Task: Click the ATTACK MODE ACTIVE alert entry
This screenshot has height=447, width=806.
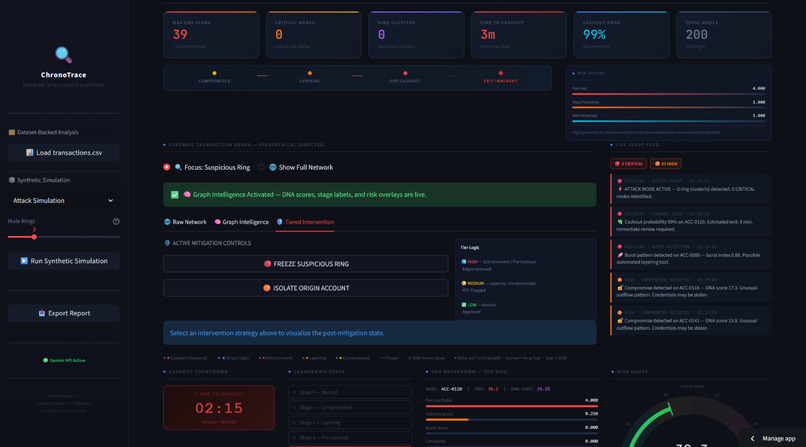Action: [691, 189]
